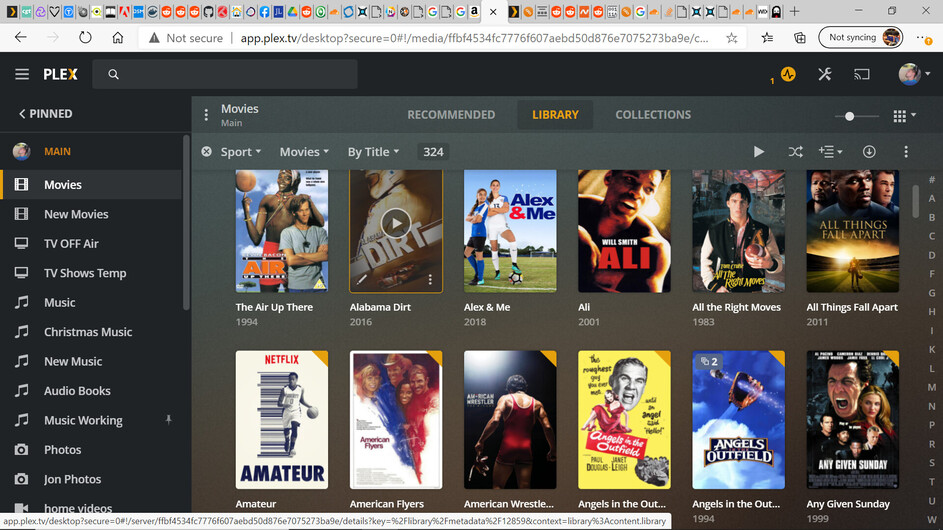Open Plex settings wrench icon
The height and width of the screenshot is (530, 943).
tap(825, 74)
